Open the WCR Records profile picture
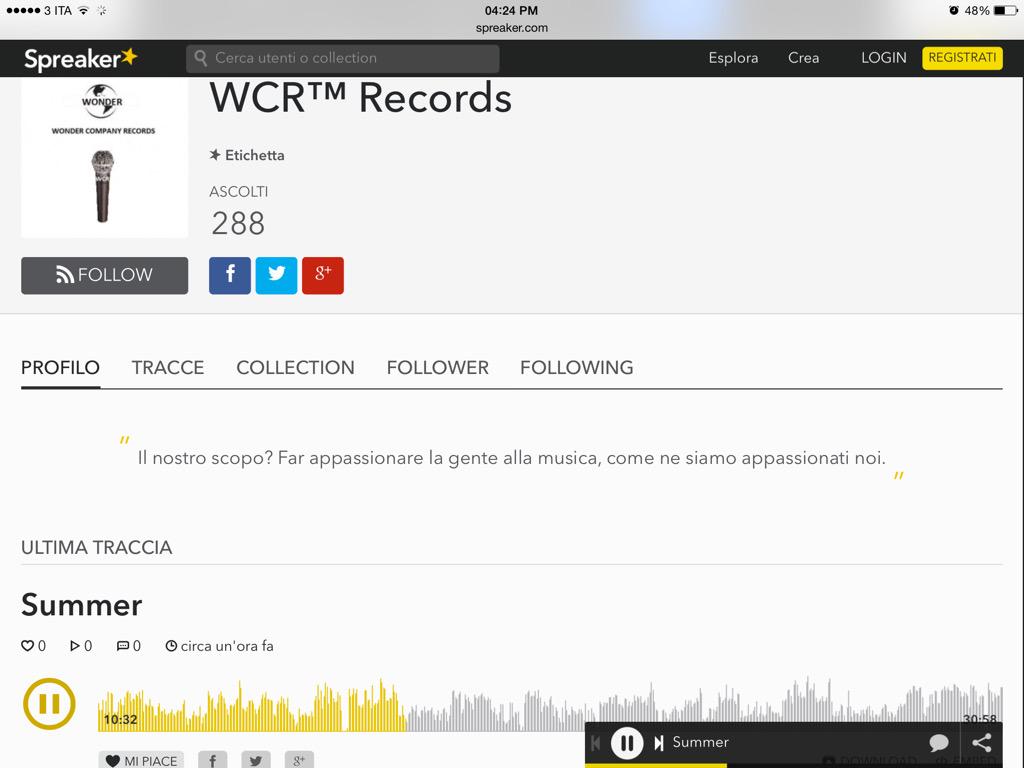1024x768 pixels. [x=104, y=157]
